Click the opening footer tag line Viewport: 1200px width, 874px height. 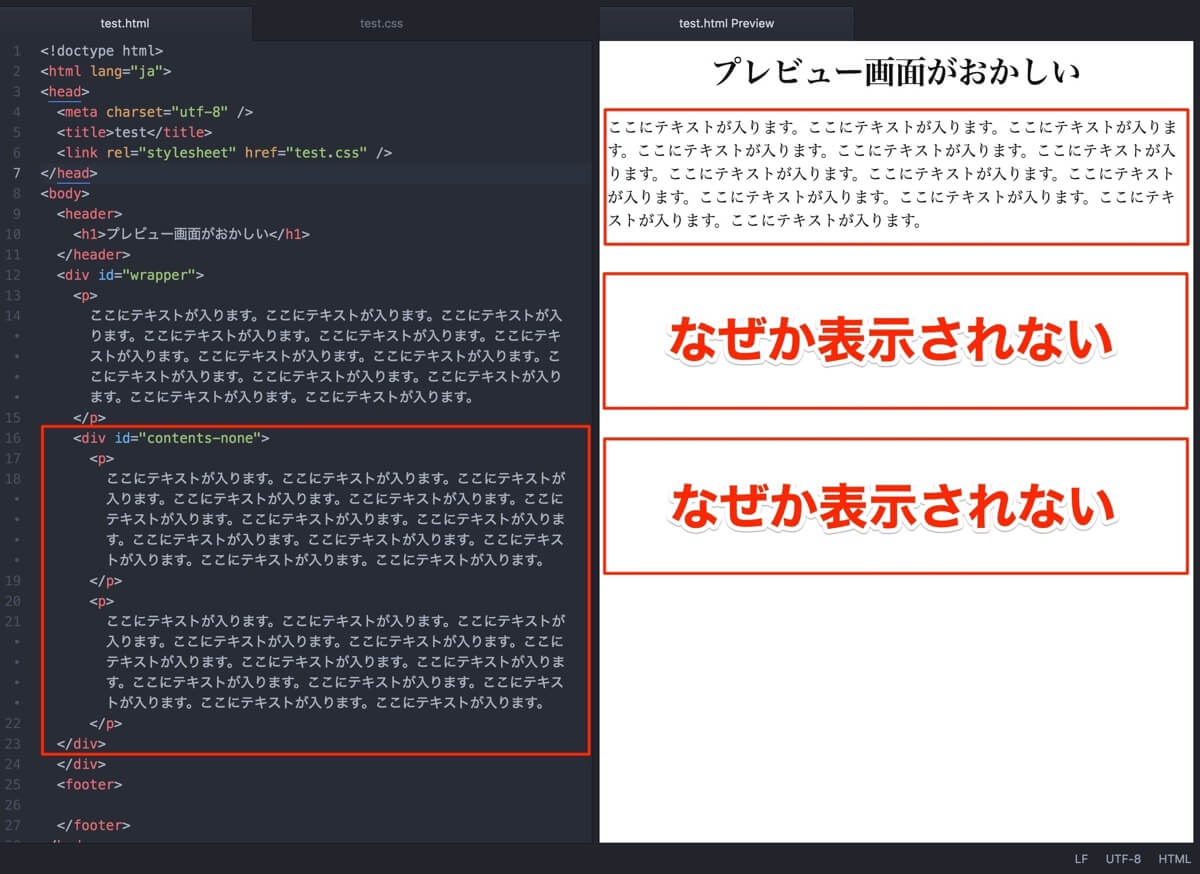coord(90,785)
